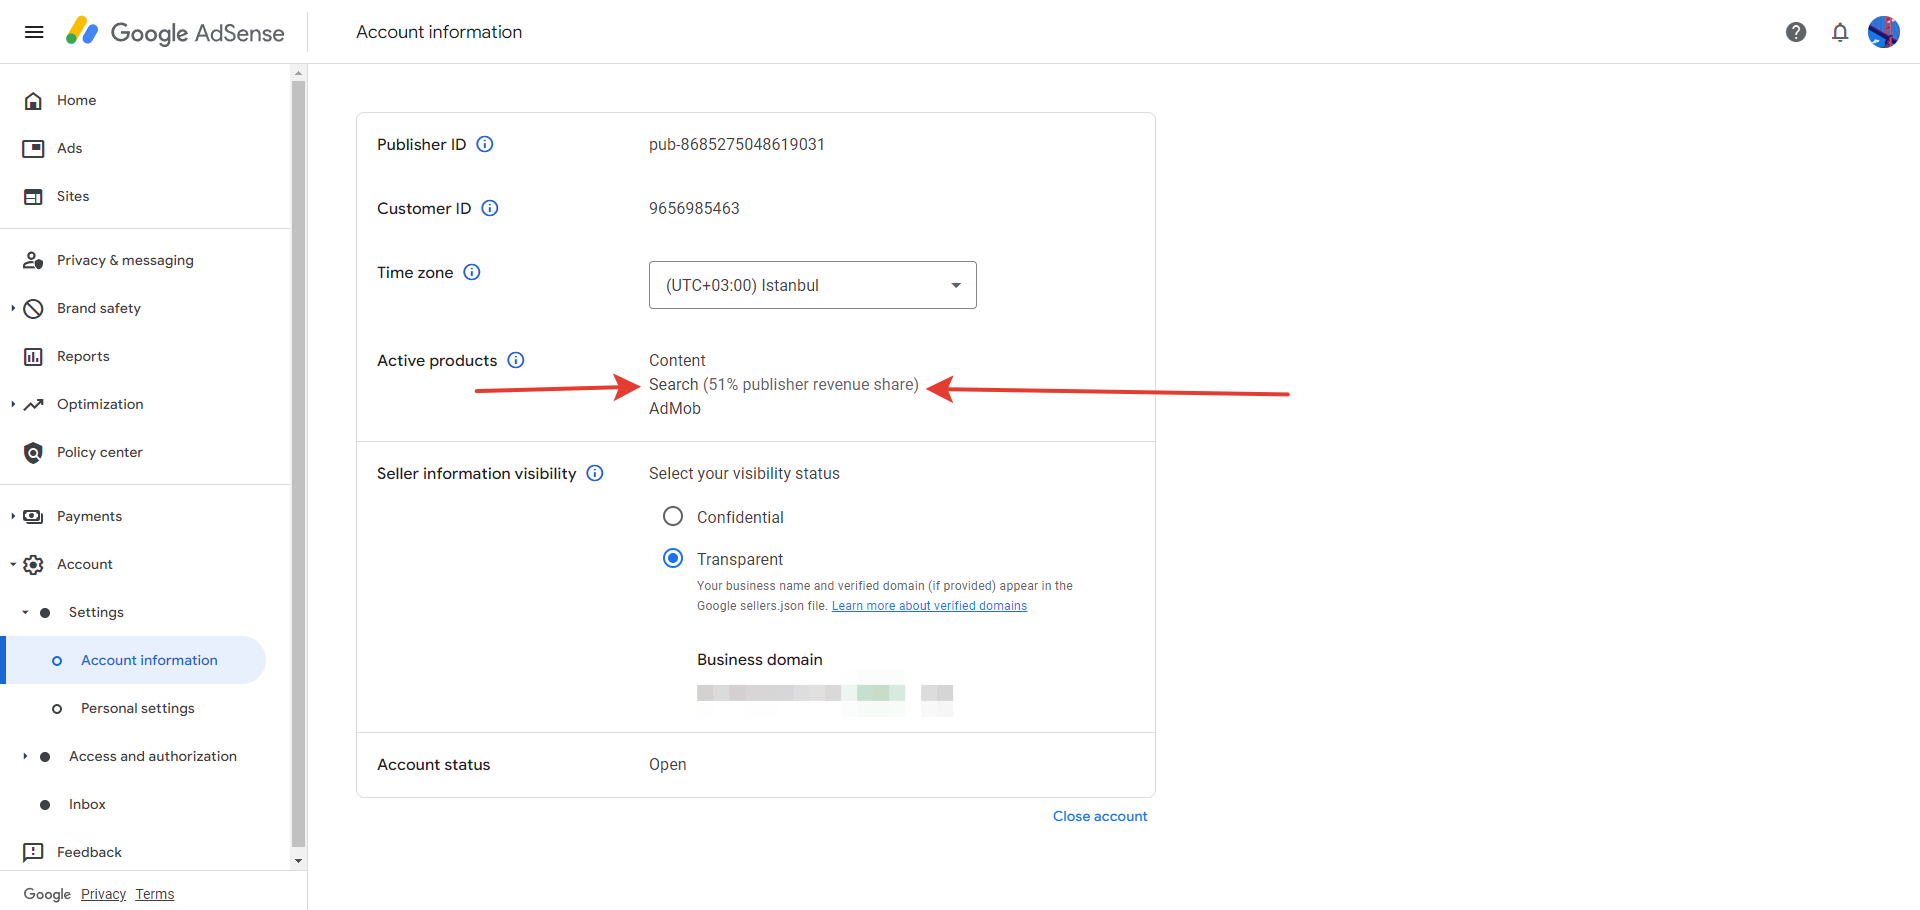This screenshot has width=1920, height=910.
Task: Open Learn more about verified domains
Action: pyautogui.click(x=929, y=606)
